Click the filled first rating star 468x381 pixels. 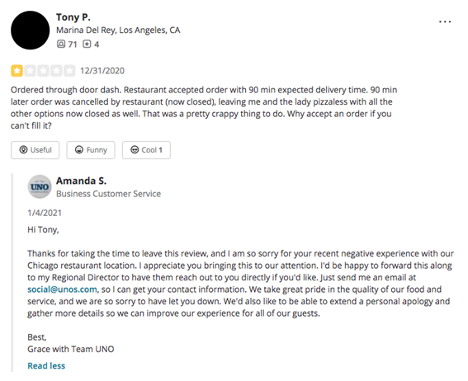(17, 71)
